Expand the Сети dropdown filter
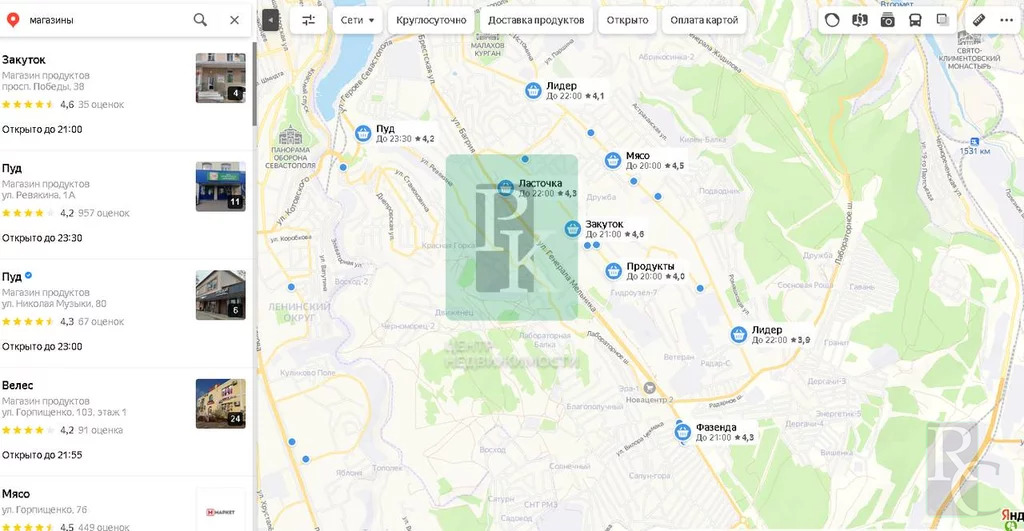 (357, 20)
